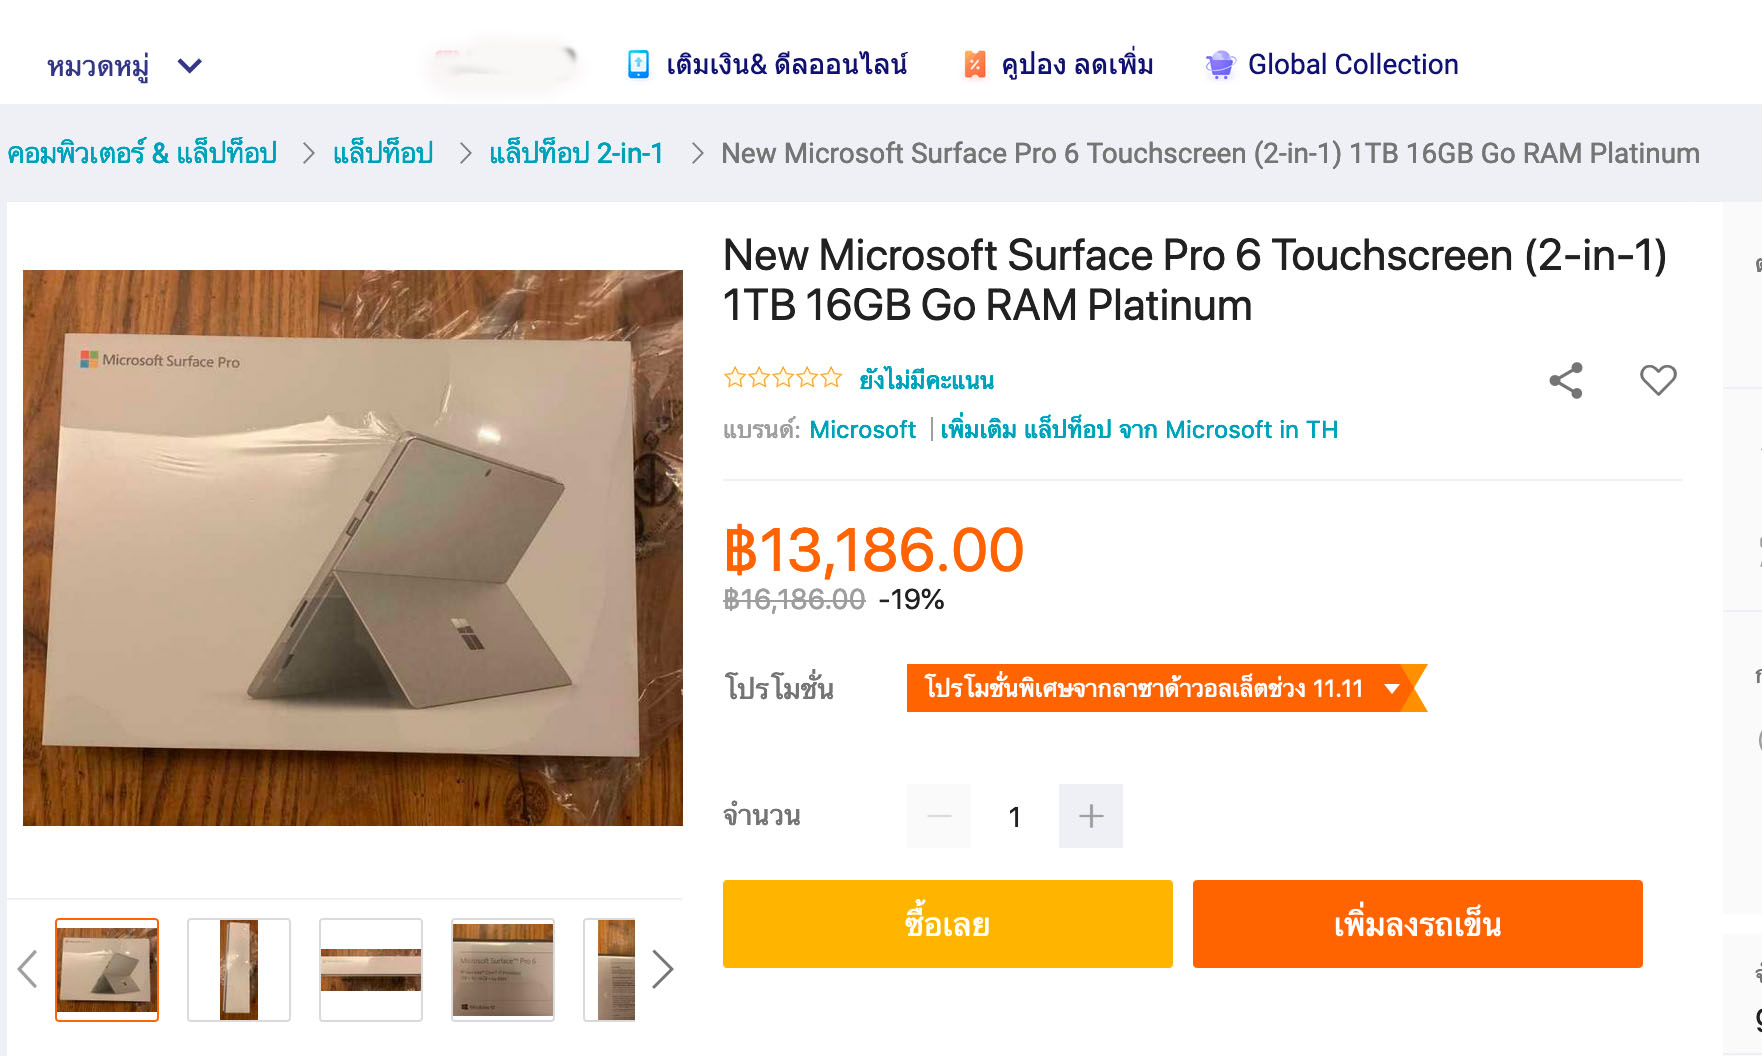Open the แล็ปท็อป 2-in-1 breadcrumb
Image resolution: width=1762 pixels, height=1056 pixels.
(576, 153)
